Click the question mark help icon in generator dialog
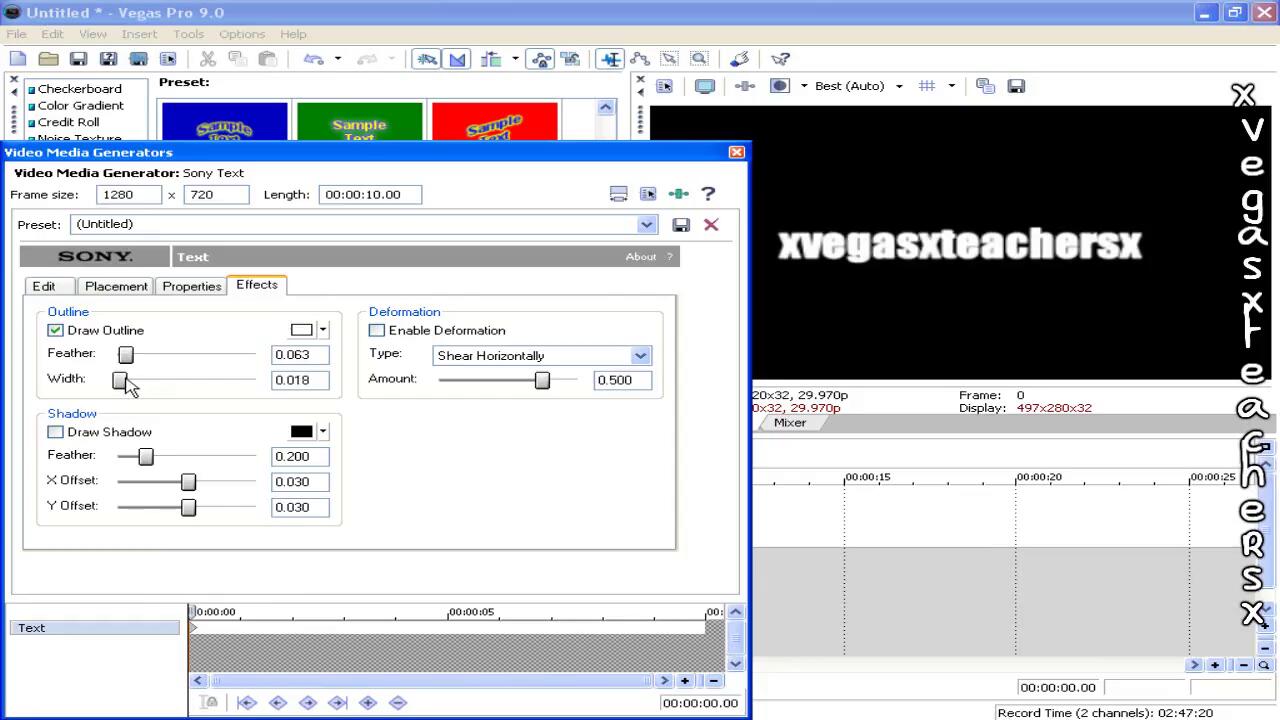Screen dimensions: 1280x720 pos(708,194)
